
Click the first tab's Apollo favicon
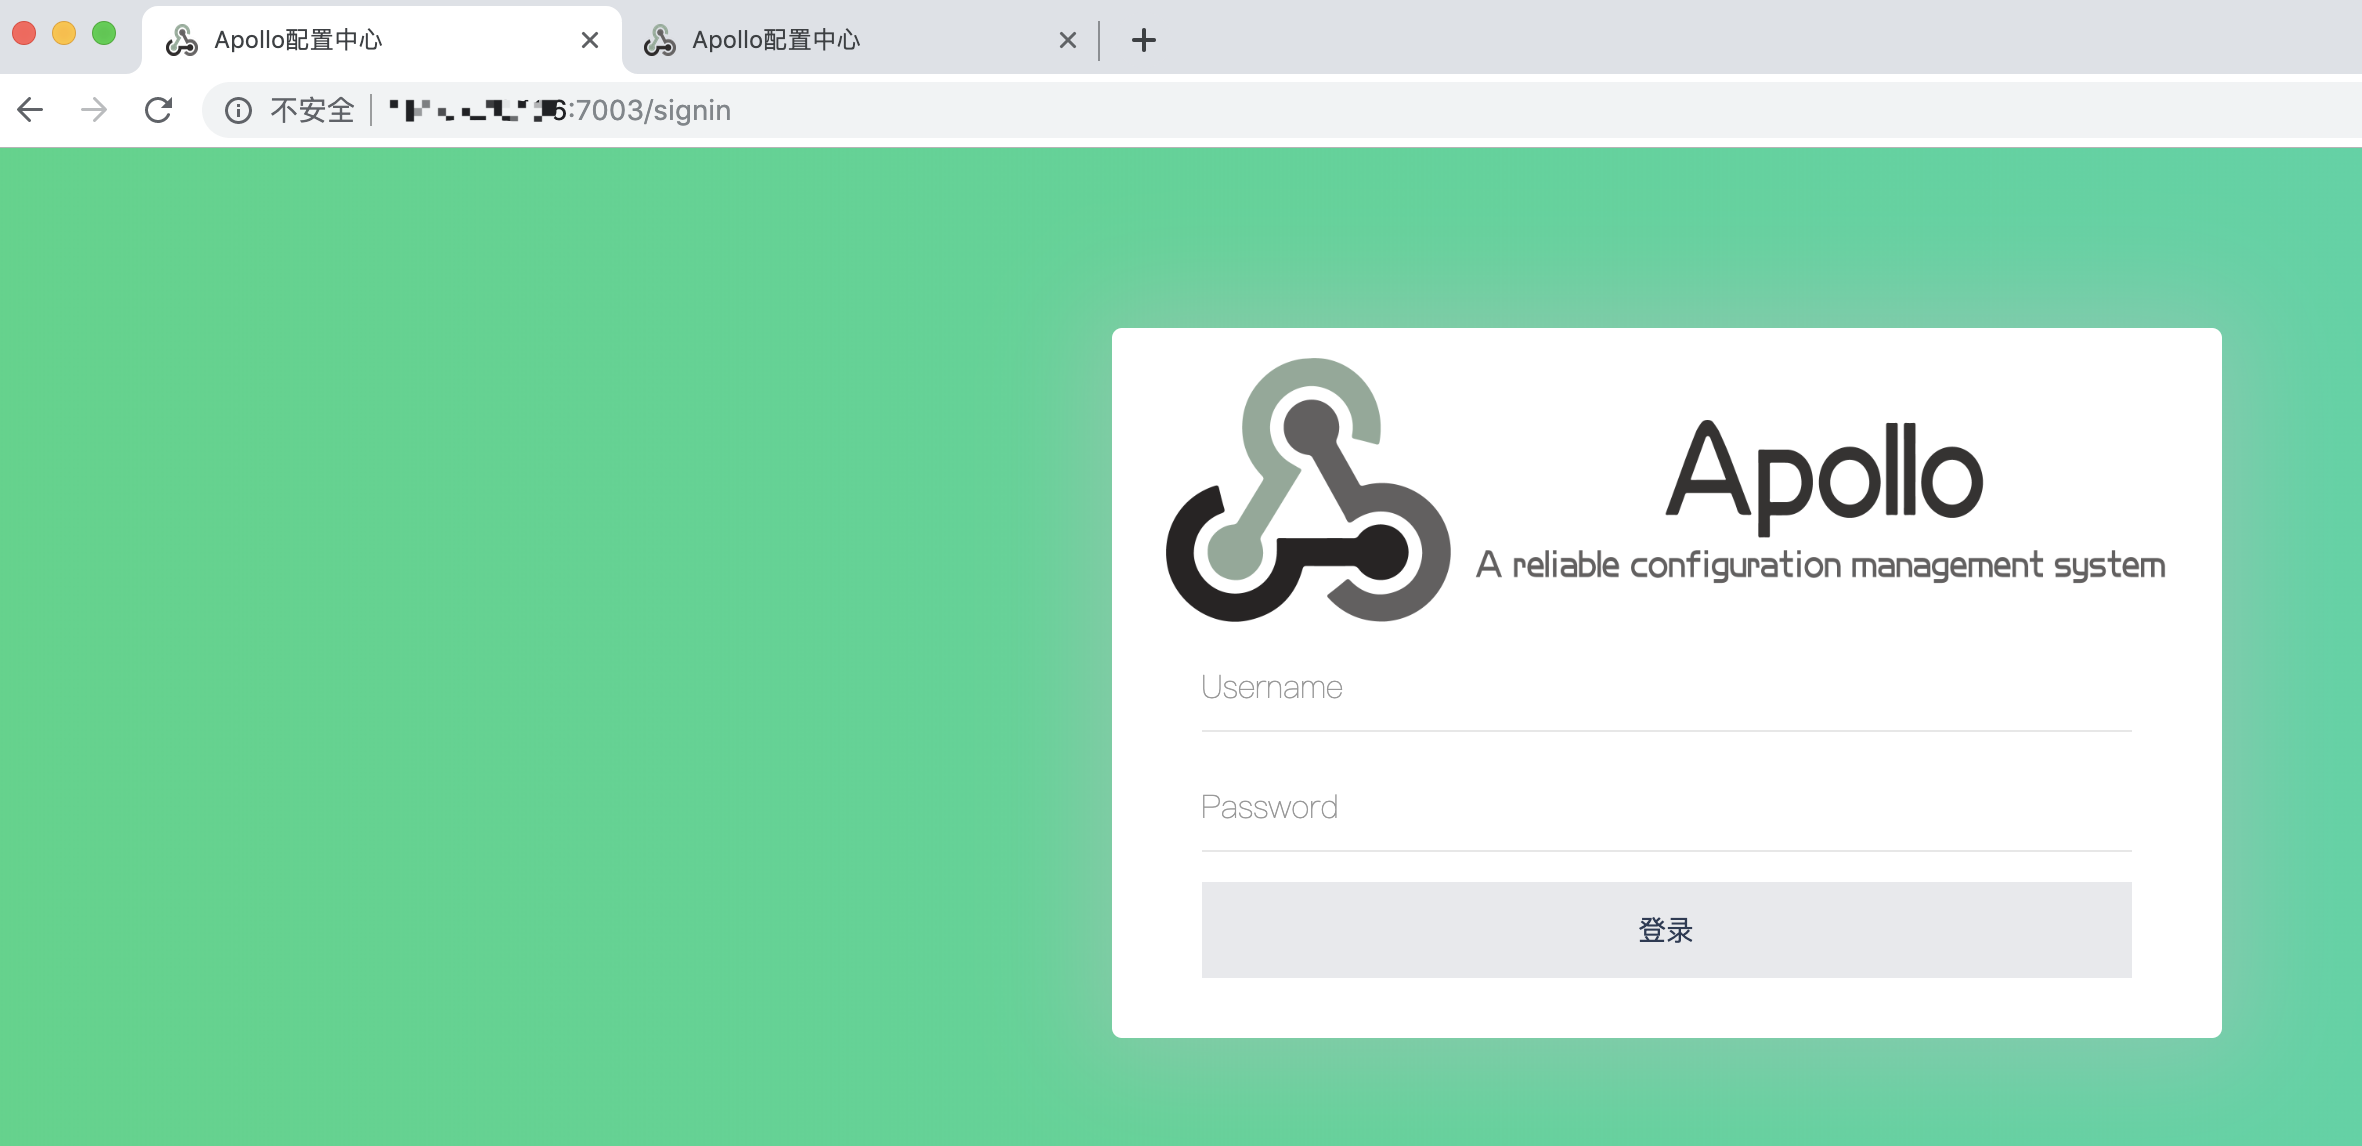pos(182,40)
